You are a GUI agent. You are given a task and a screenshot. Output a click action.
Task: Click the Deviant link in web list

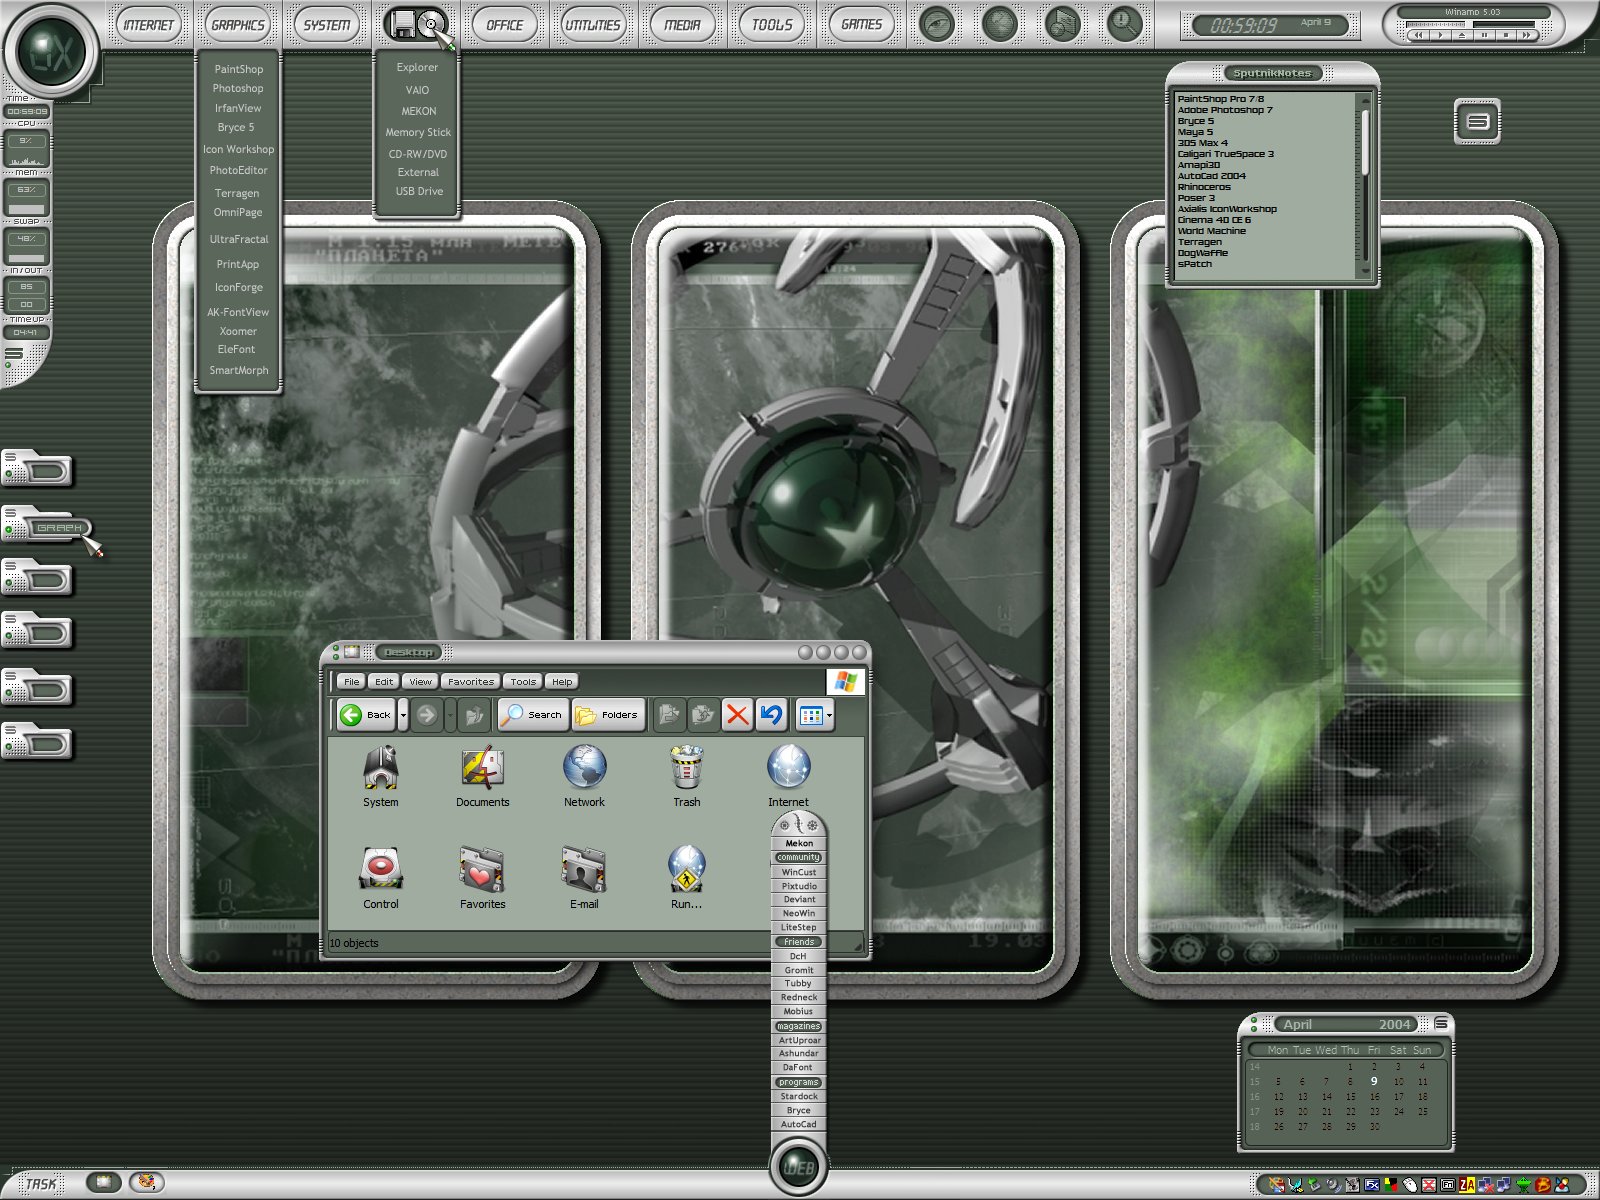click(x=799, y=899)
